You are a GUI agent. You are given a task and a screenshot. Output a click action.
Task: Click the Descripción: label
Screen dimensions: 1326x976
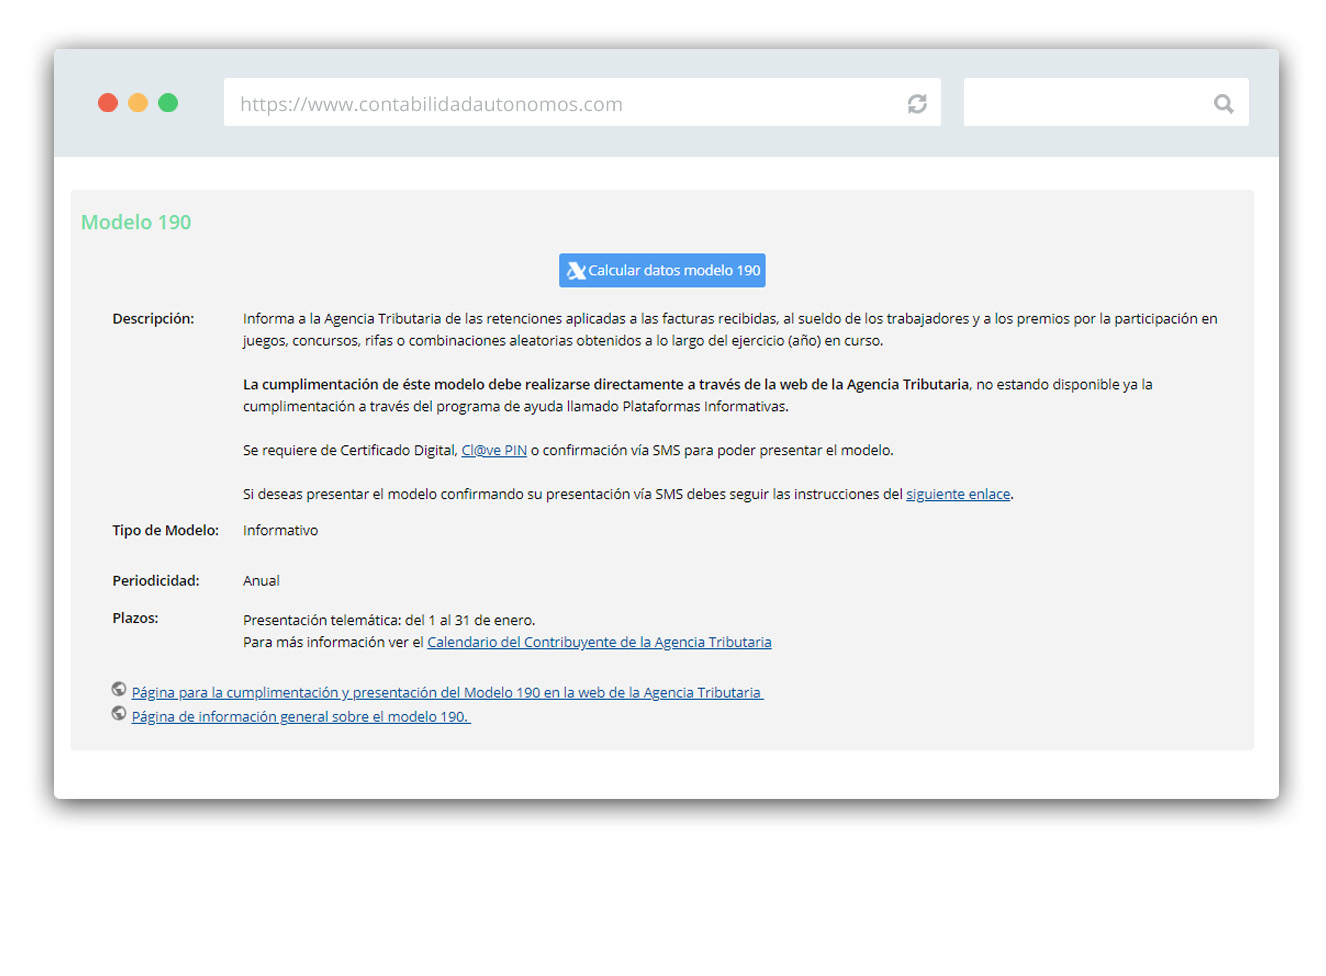tap(153, 319)
